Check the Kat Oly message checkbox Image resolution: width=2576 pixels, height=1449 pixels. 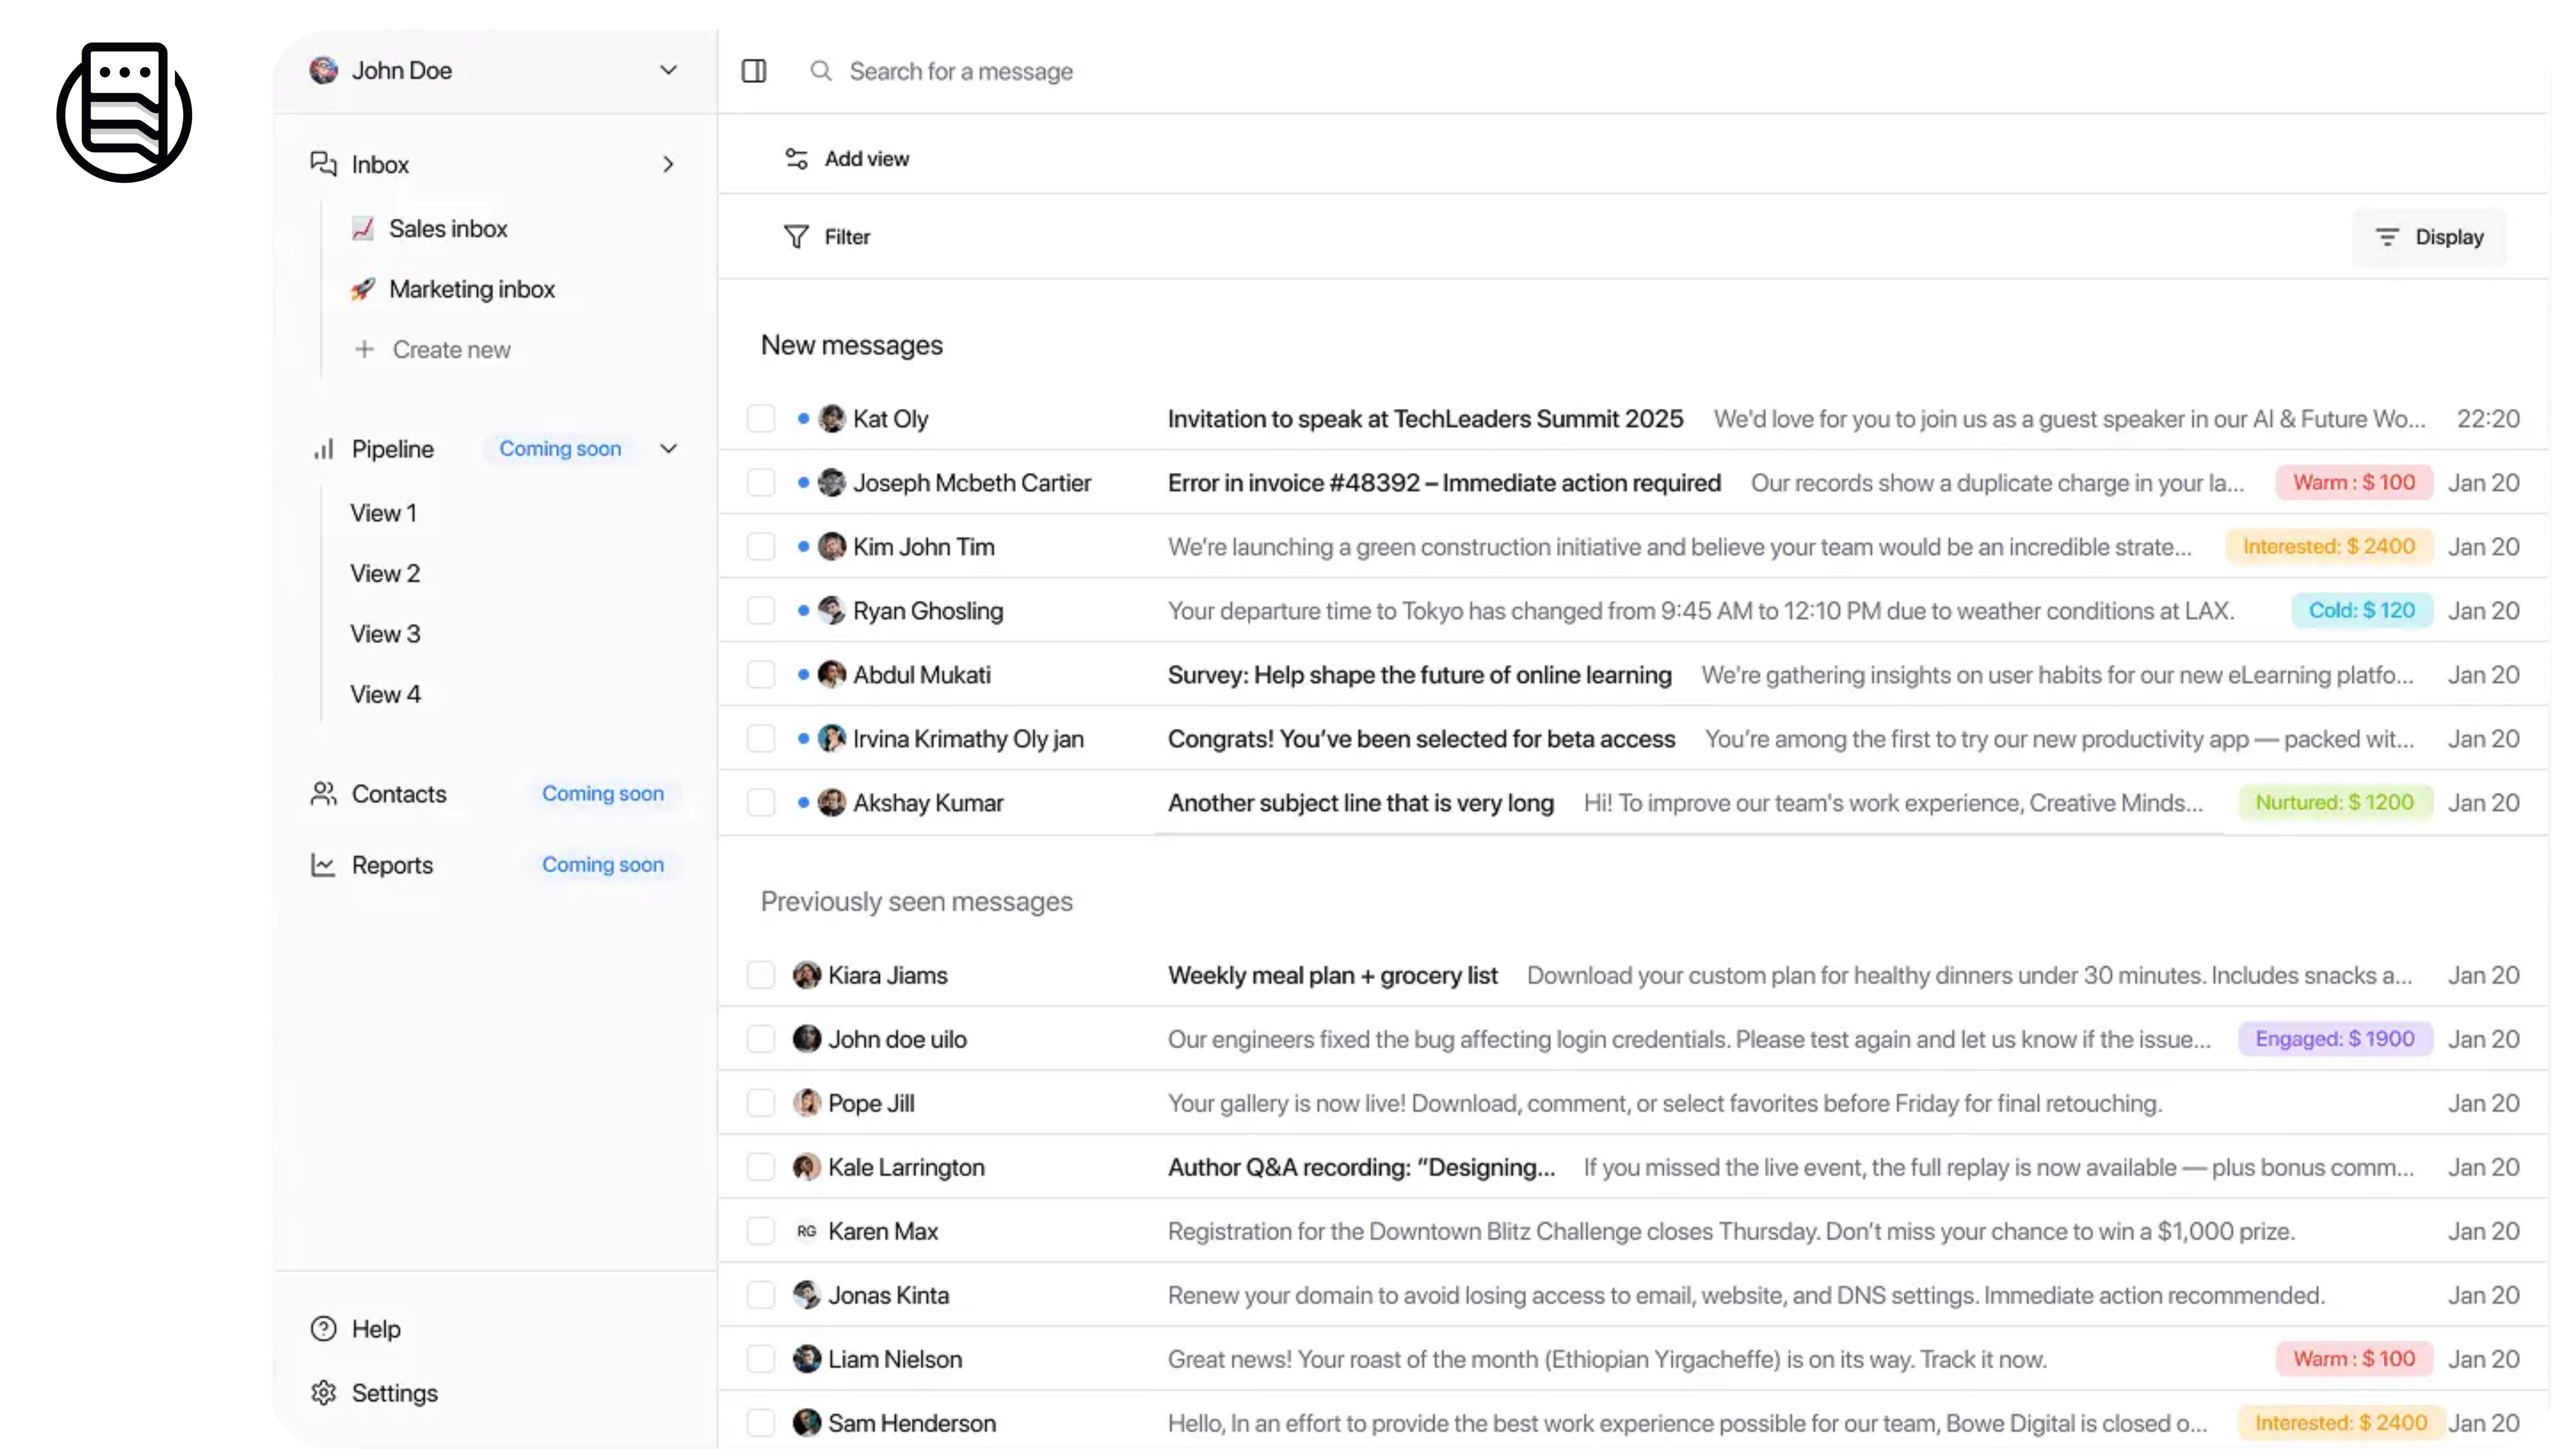(x=761, y=419)
